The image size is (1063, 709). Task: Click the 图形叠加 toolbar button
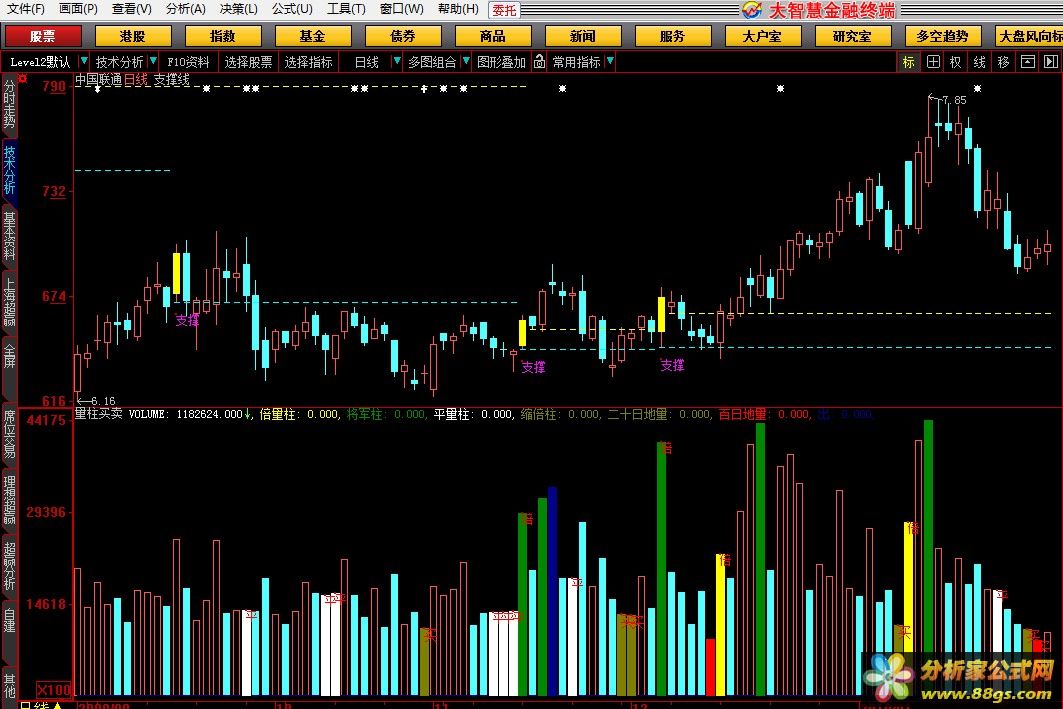point(501,62)
